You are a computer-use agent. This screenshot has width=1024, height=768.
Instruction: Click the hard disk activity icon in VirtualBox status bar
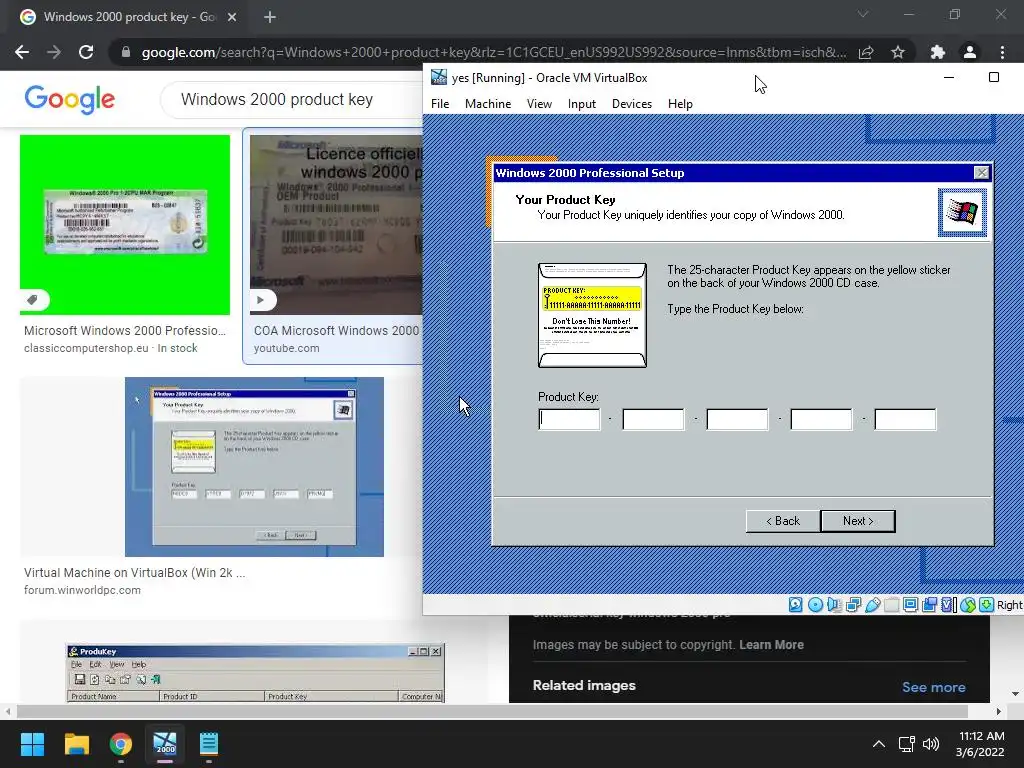[x=795, y=605]
